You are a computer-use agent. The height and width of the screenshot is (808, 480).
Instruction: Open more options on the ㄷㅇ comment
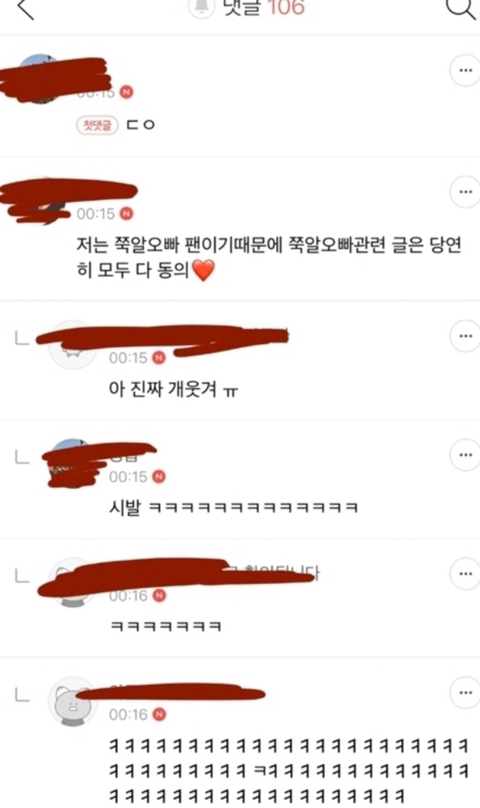465,71
